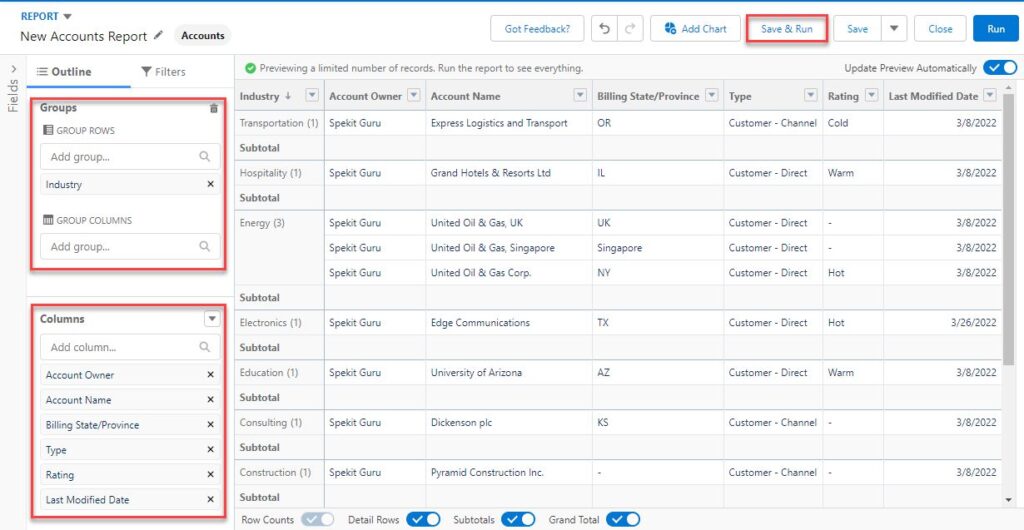Click the Save & Run button
1024x530 pixels.
(787, 29)
